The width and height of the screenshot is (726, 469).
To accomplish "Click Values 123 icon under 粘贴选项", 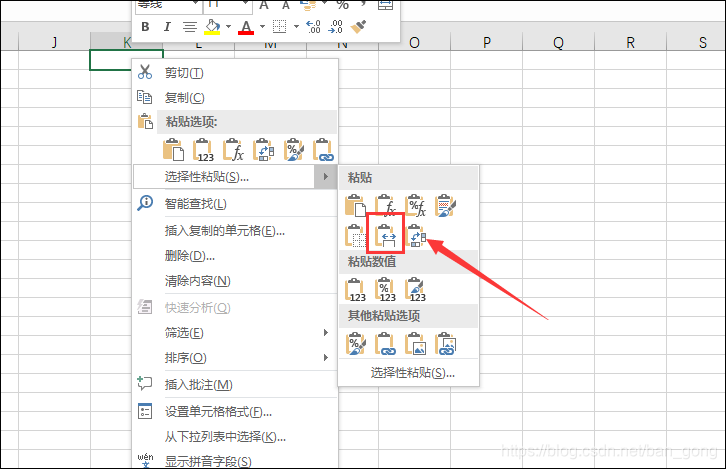I will pyautogui.click(x=203, y=150).
